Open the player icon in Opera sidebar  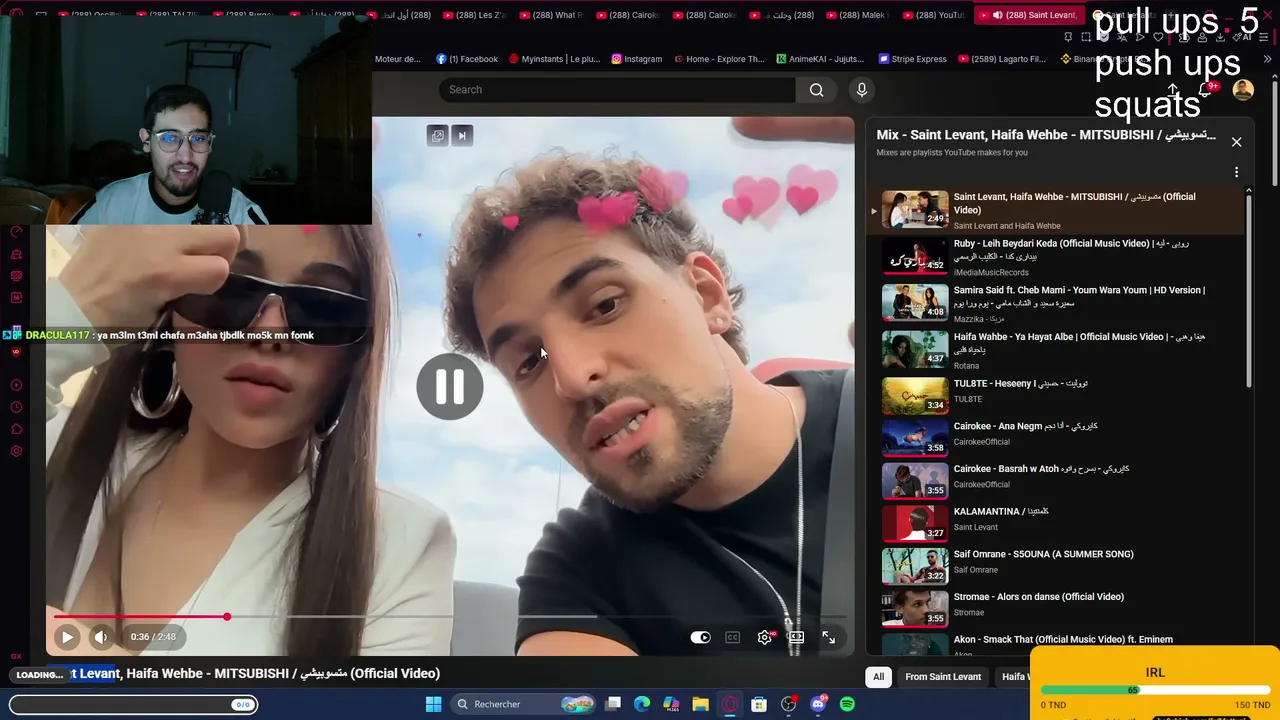tap(16, 385)
